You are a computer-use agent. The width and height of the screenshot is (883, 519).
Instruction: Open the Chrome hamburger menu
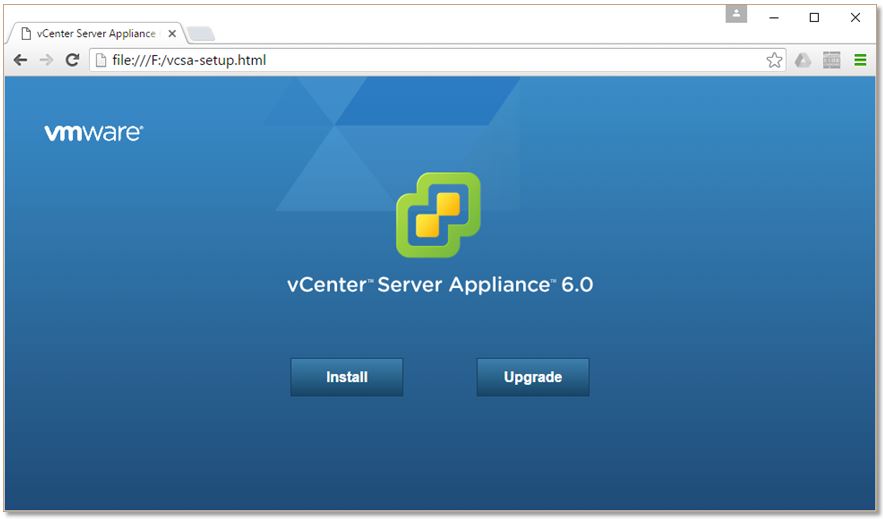[860, 60]
